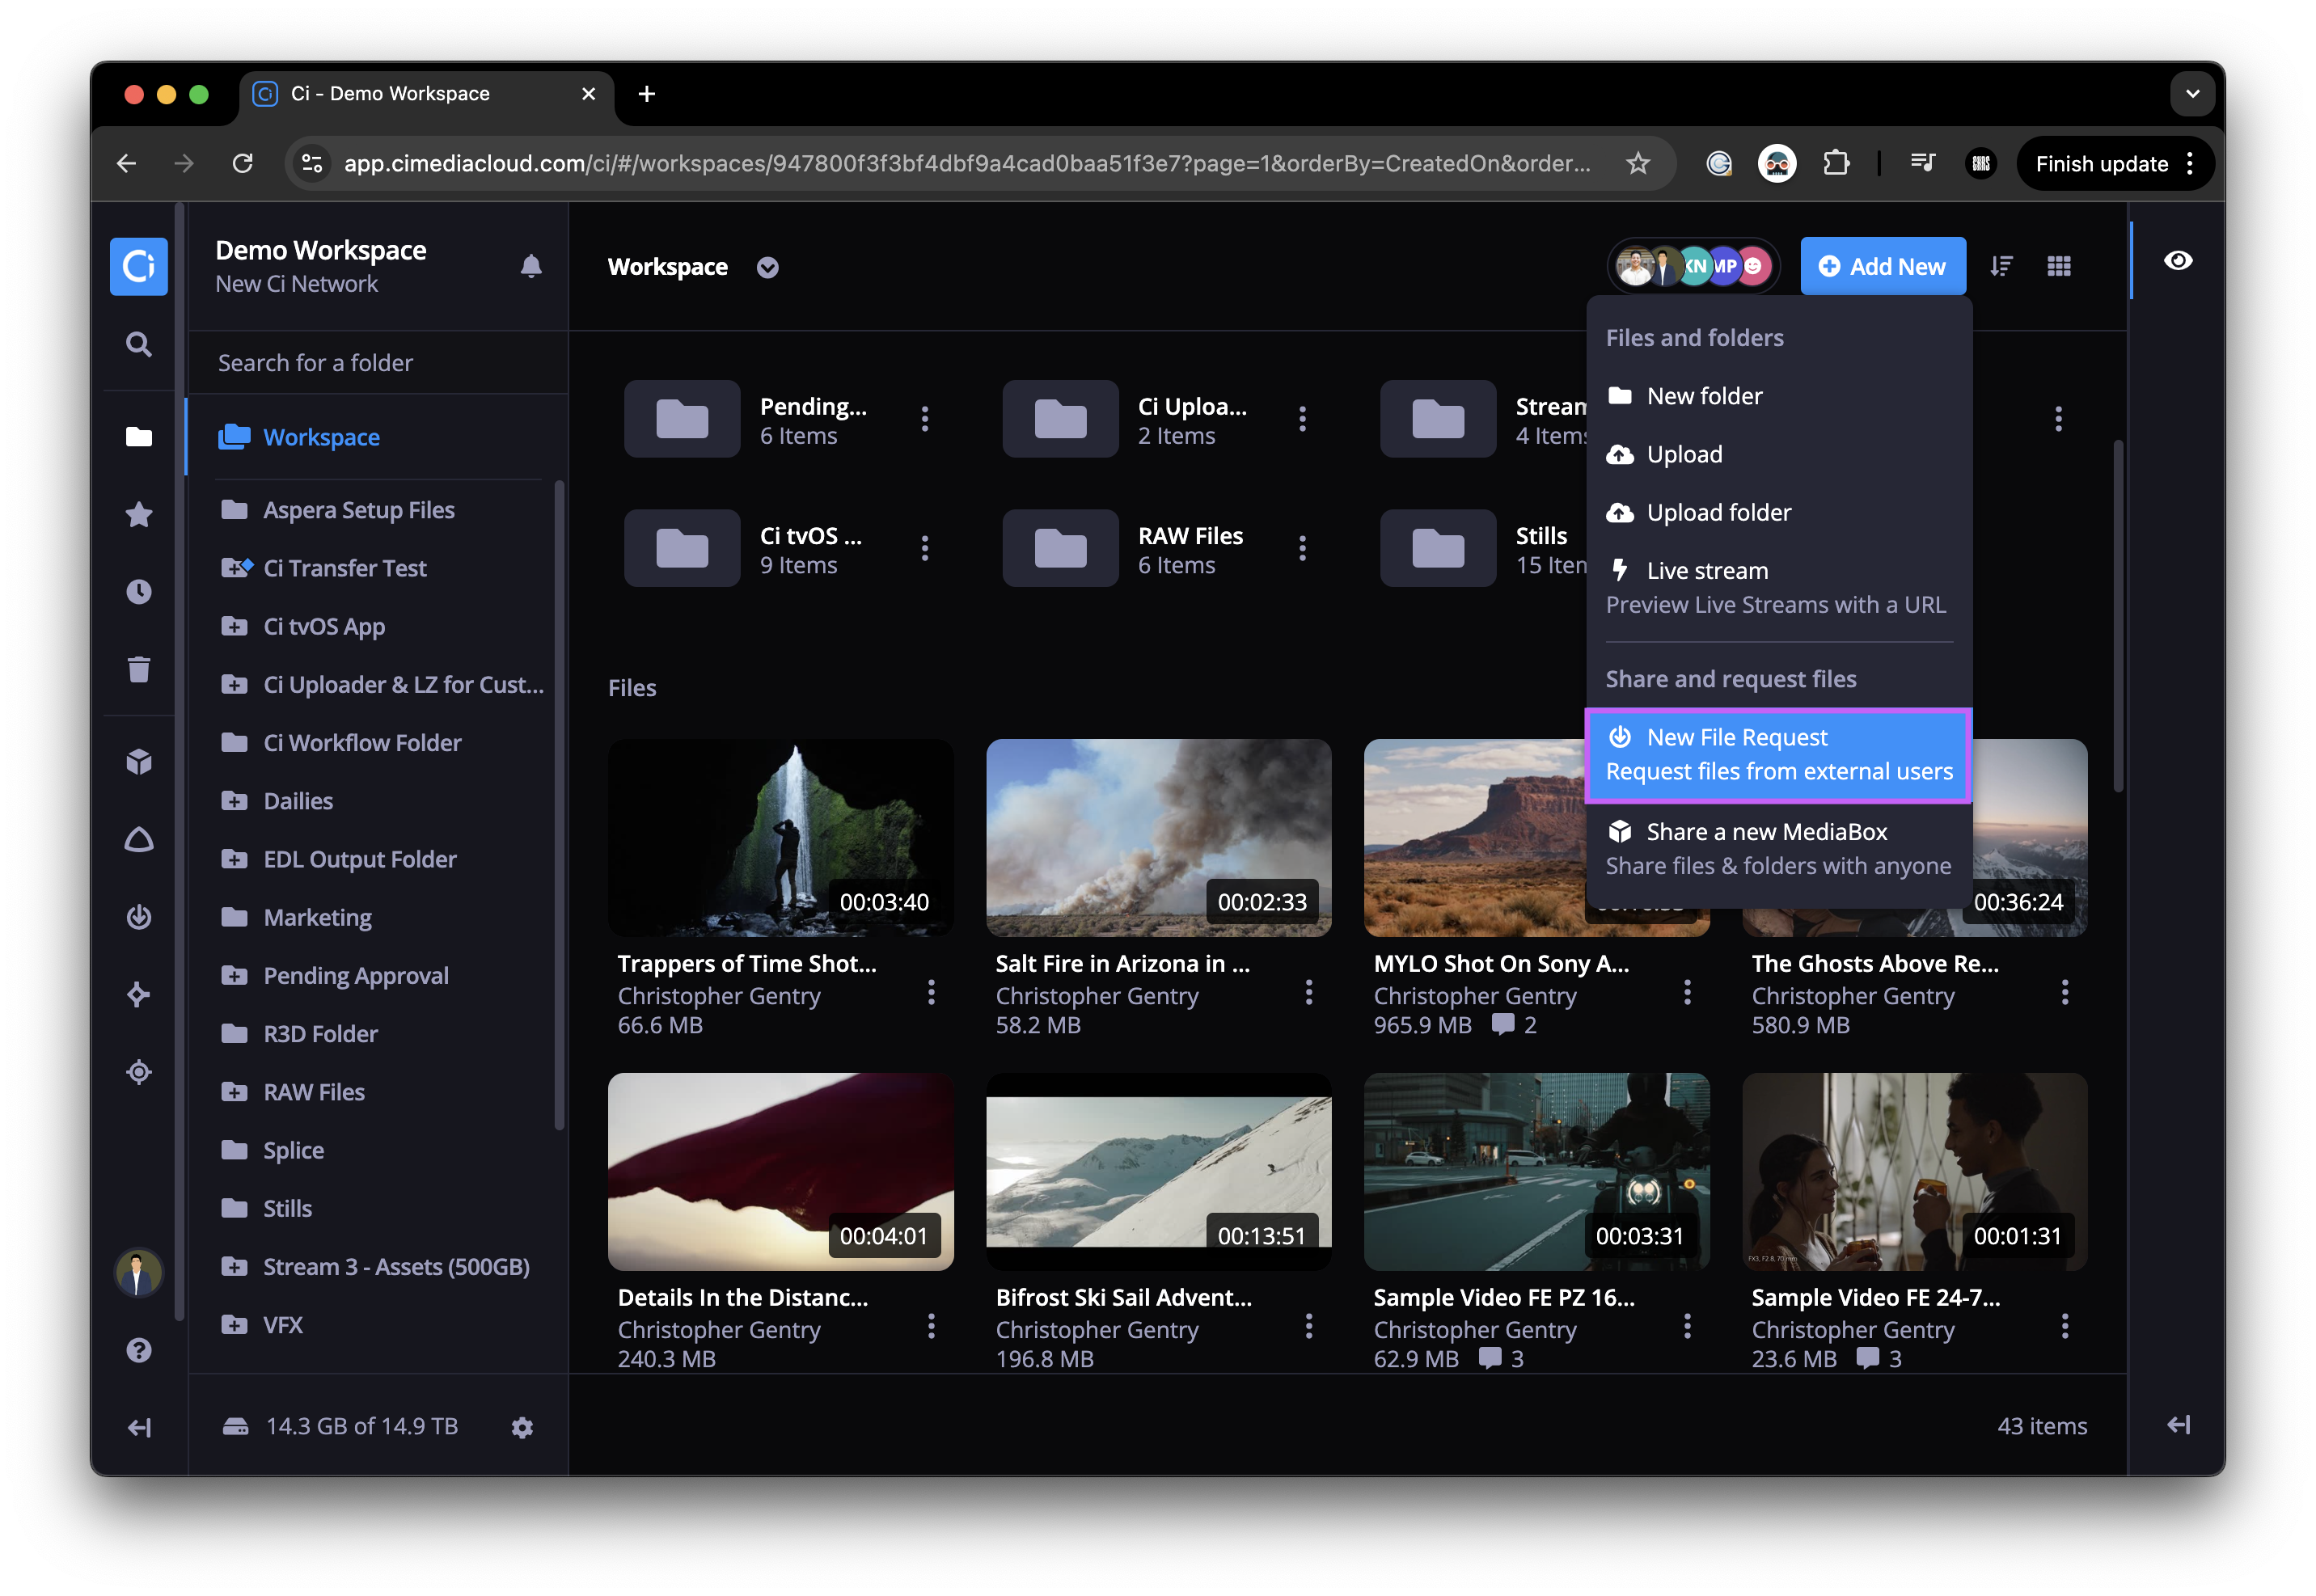Open the options menu for Stills folder
The width and height of the screenshot is (2316, 1596).
[1680, 547]
